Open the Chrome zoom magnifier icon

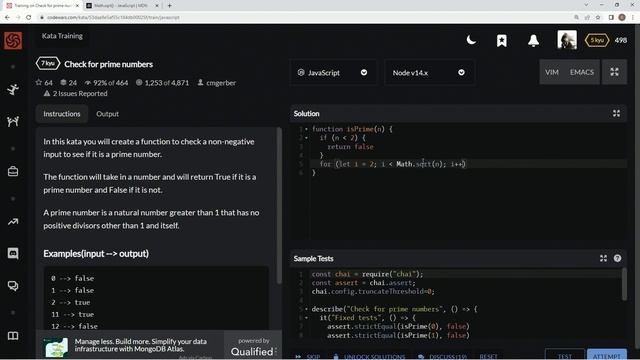(x=576, y=18)
